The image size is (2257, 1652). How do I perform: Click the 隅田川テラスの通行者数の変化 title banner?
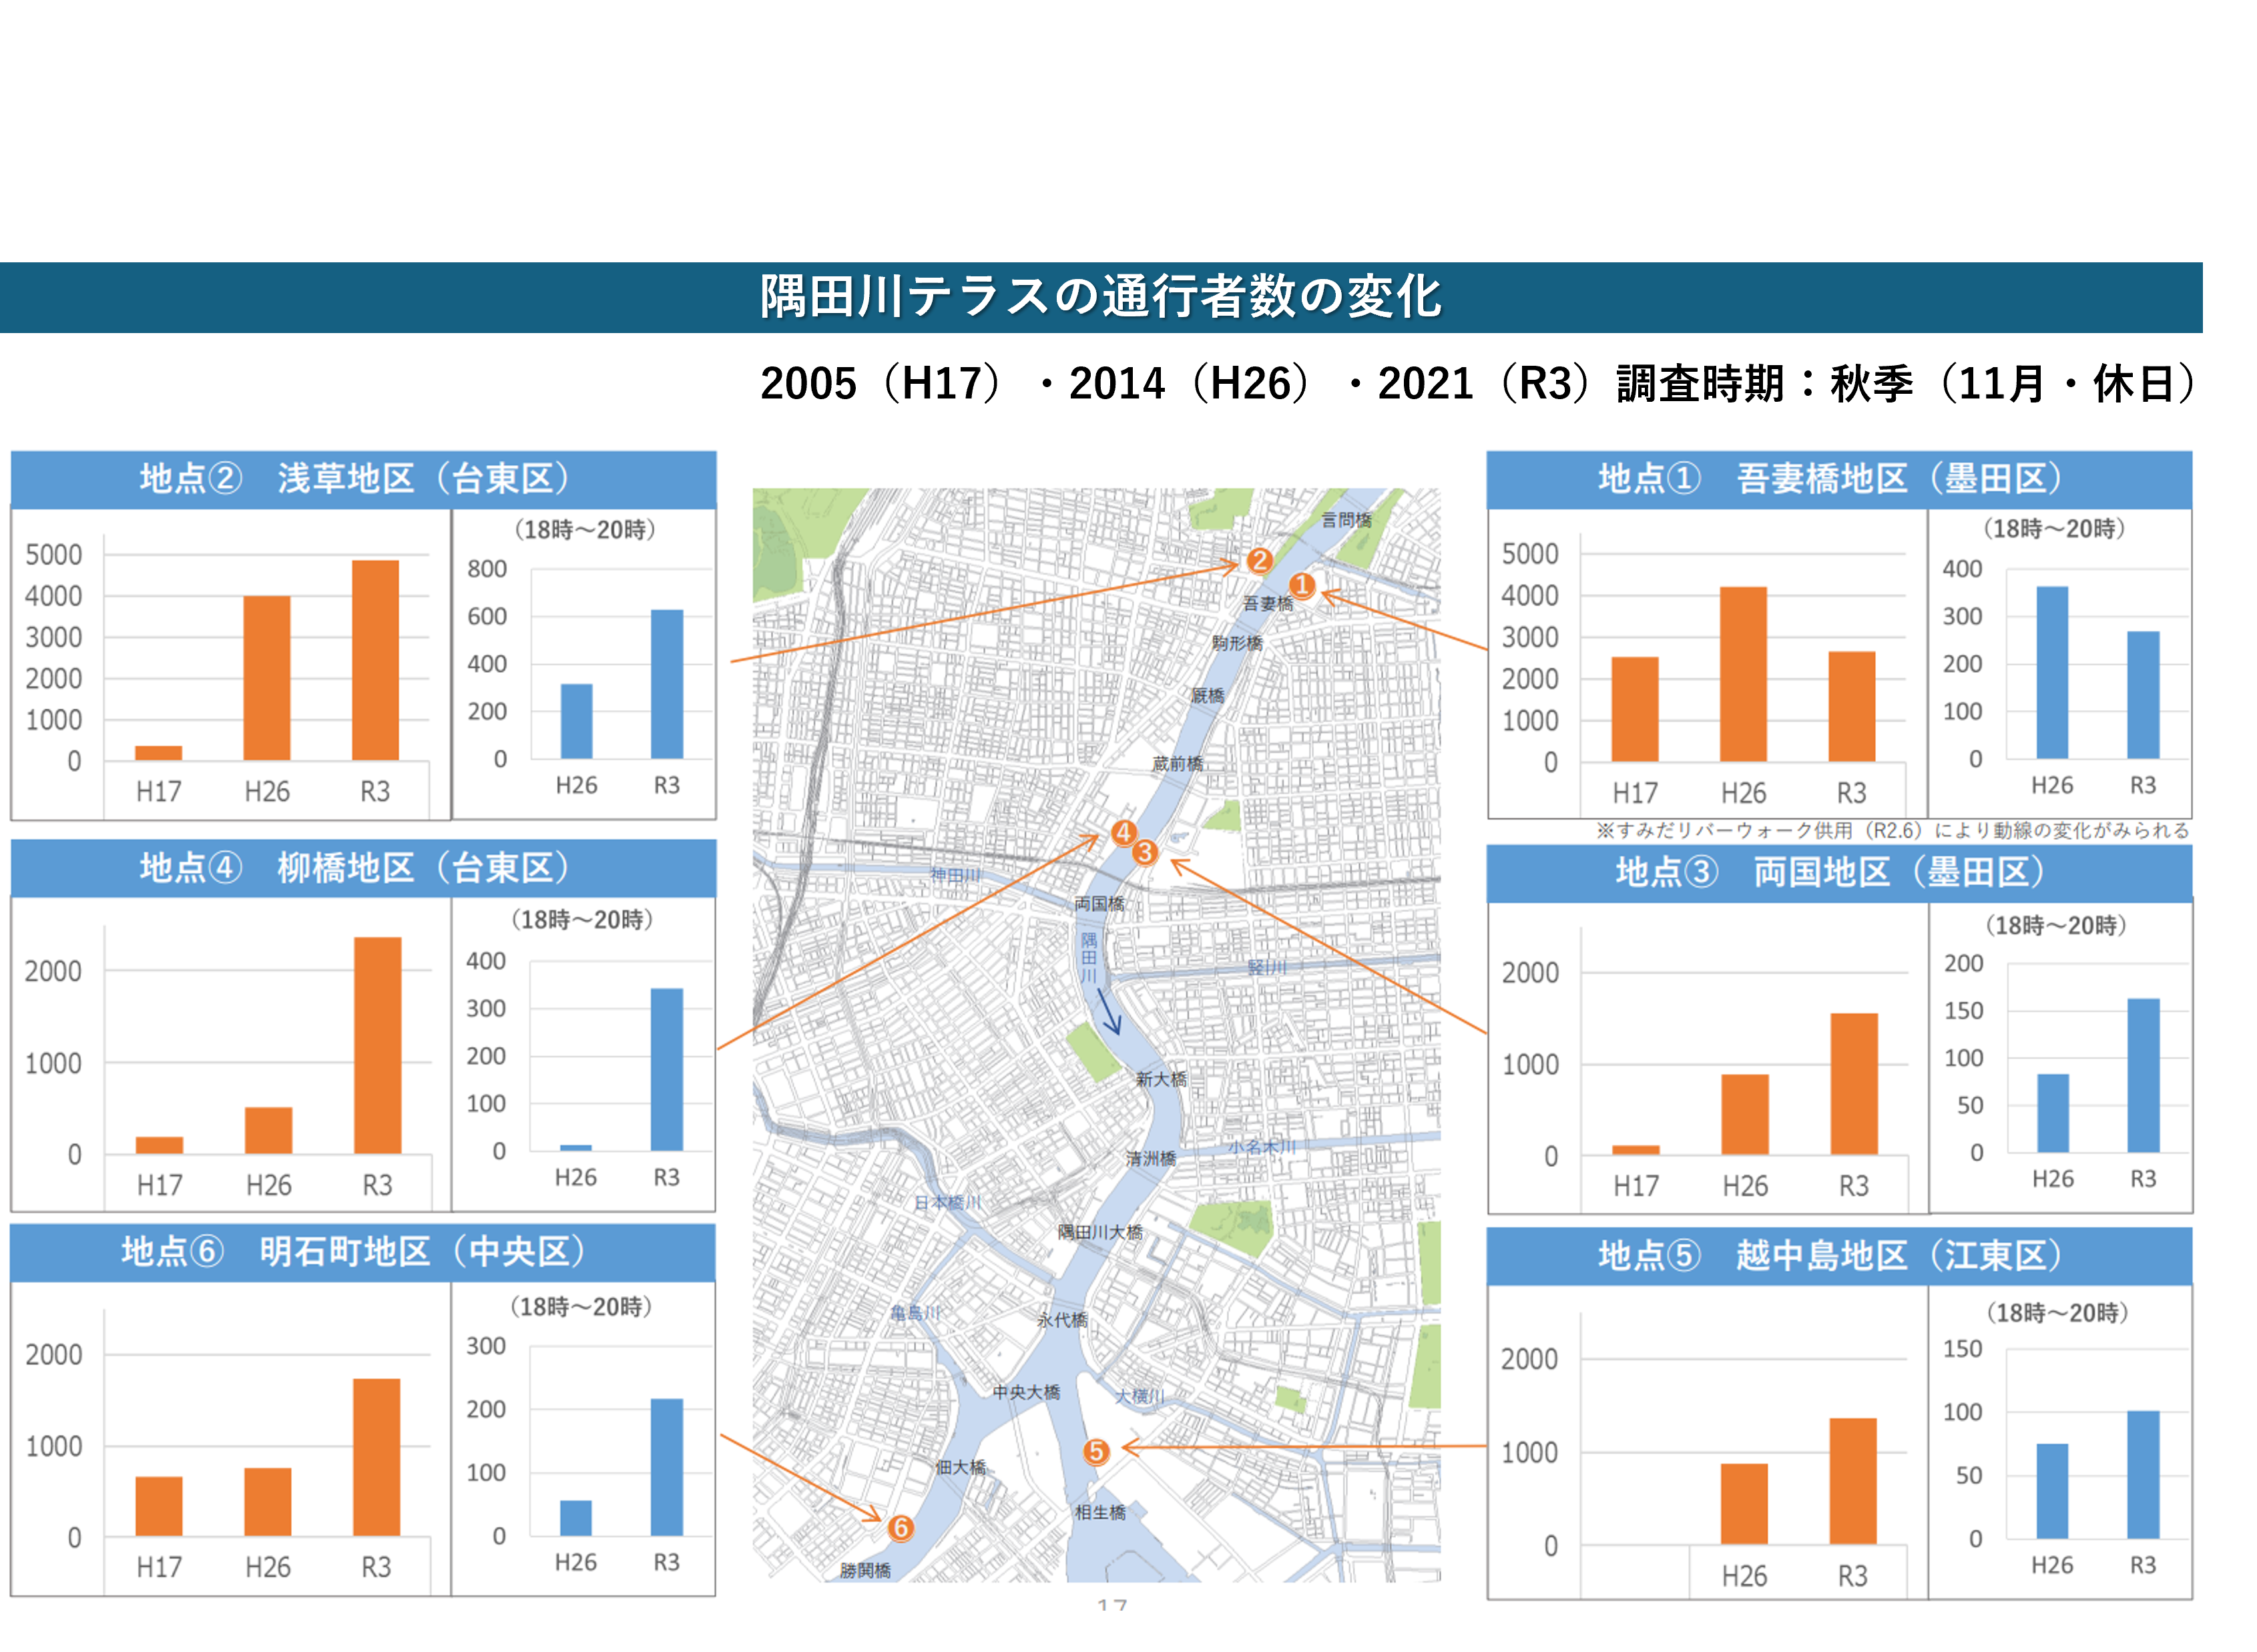[x=1100, y=297]
